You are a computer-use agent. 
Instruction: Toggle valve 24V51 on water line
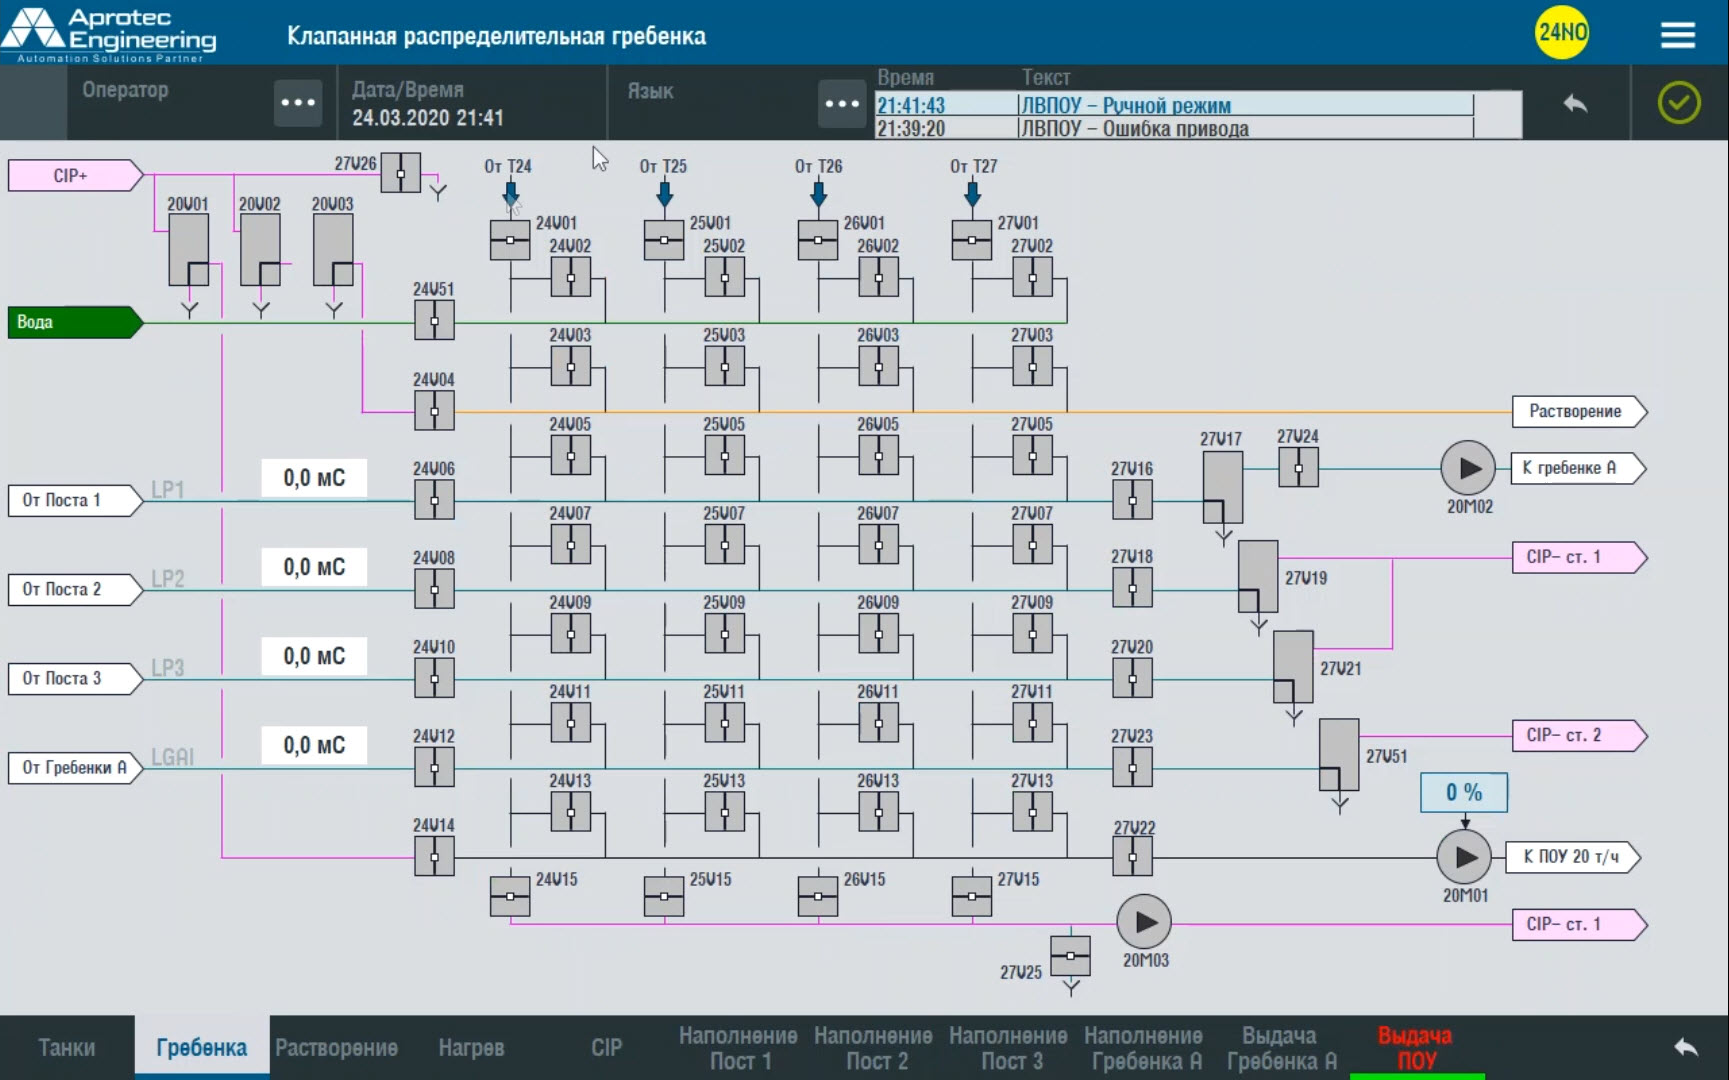click(434, 322)
